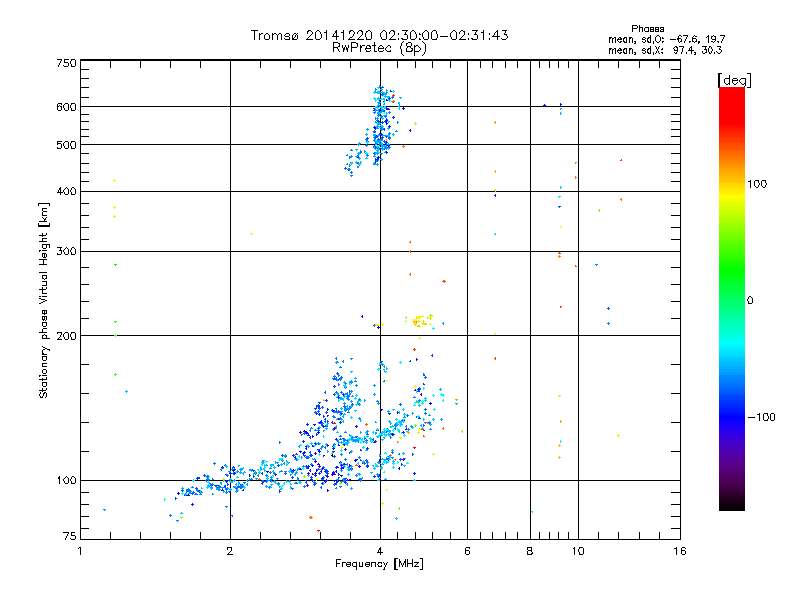Click the y-axis '300' tick label

click(66, 251)
